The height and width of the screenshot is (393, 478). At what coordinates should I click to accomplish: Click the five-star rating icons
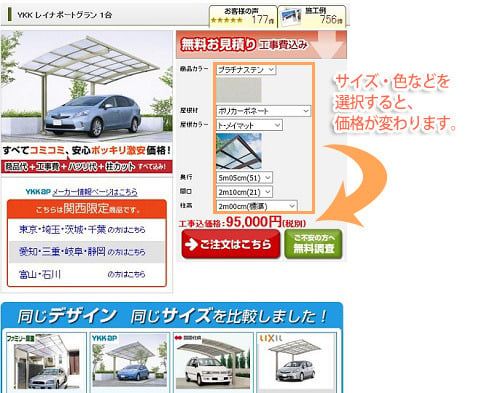click(x=227, y=20)
